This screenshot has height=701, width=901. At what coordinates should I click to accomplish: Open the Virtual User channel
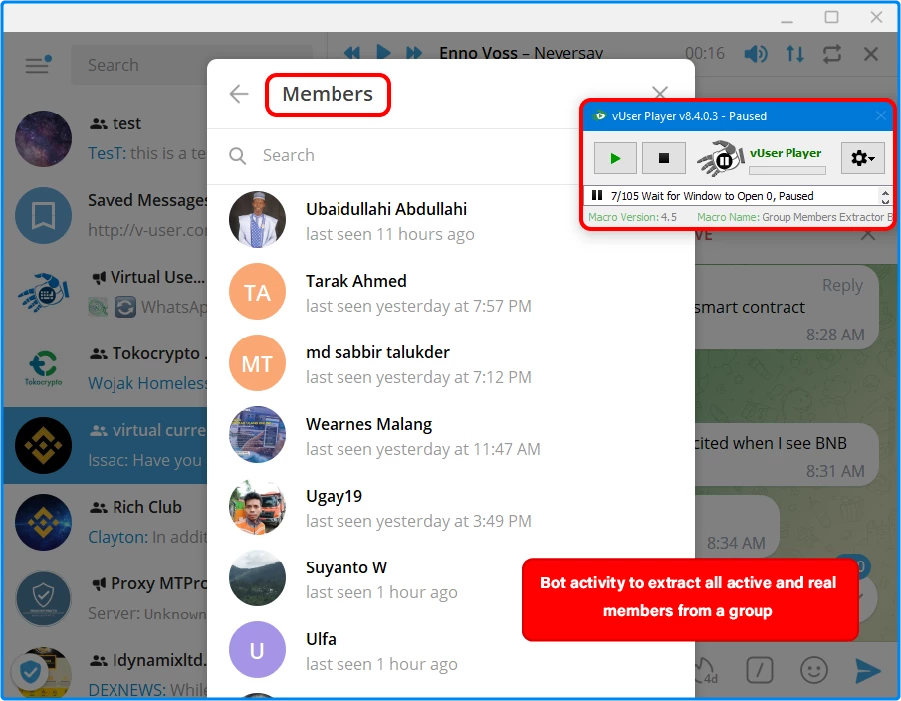(x=106, y=292)
